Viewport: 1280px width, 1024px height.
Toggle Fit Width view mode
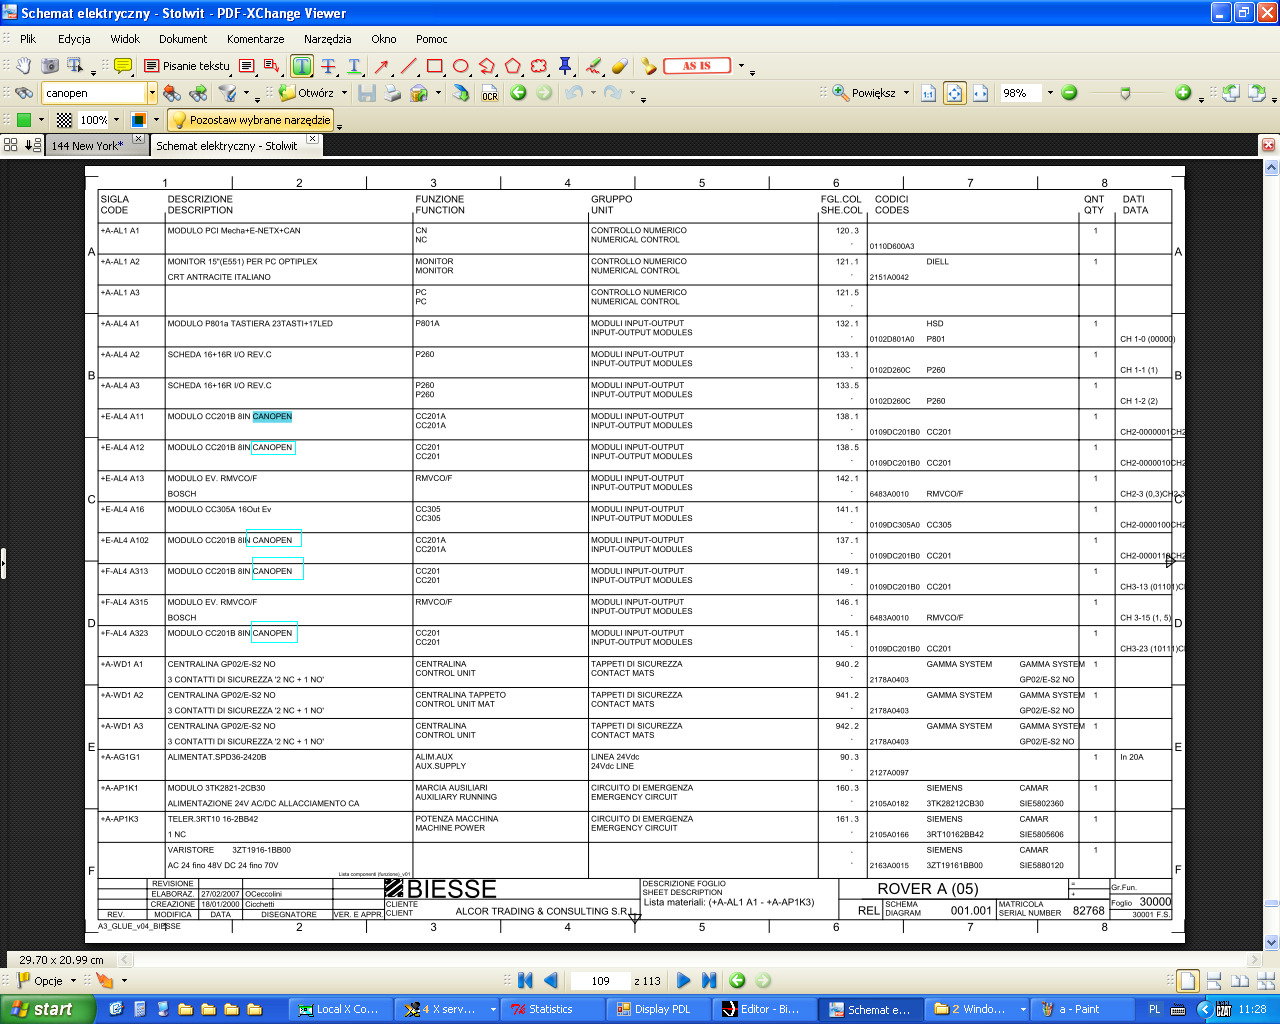[981, 93]
